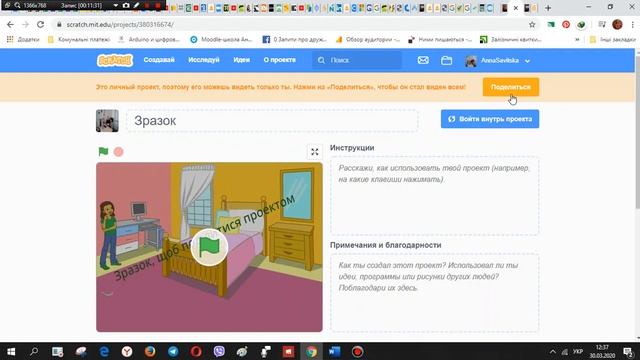640x360 pixels.
Task: Go back in browser
Action: [10, 24]
